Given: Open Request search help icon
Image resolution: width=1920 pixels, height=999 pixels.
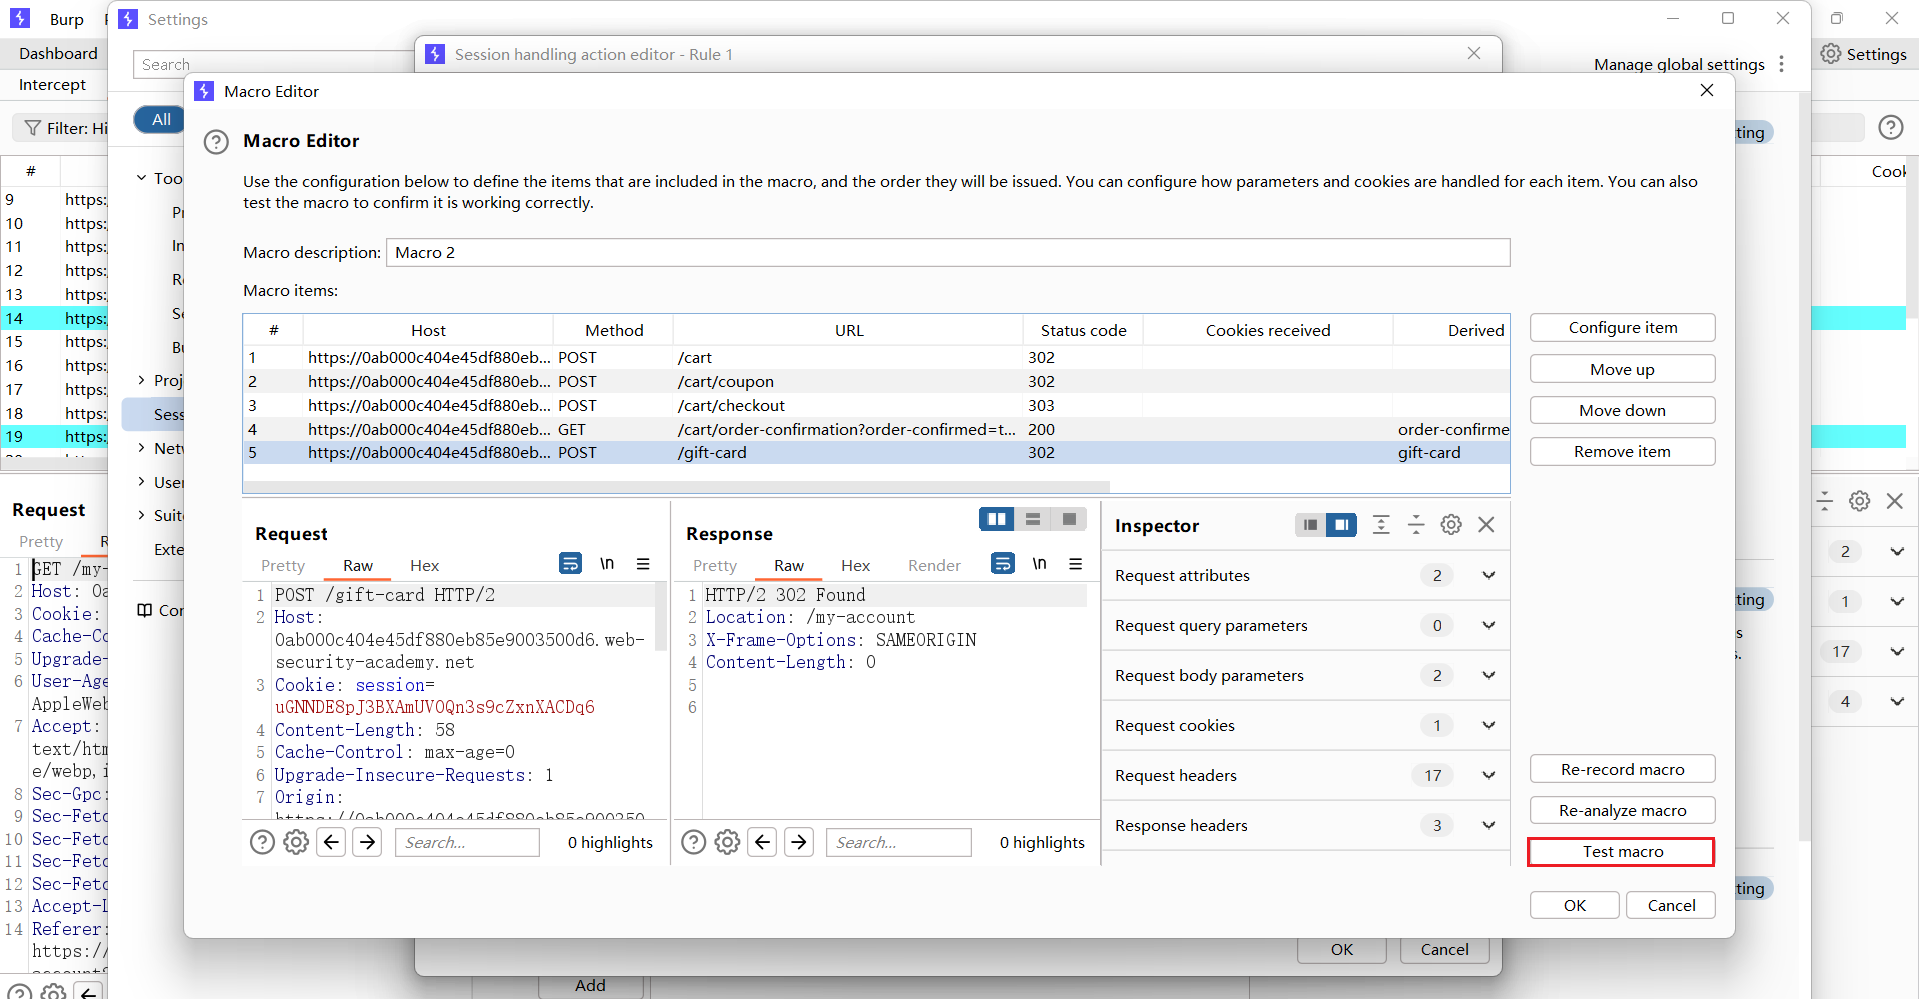Looking at the screenshot, I should [262, 843].
